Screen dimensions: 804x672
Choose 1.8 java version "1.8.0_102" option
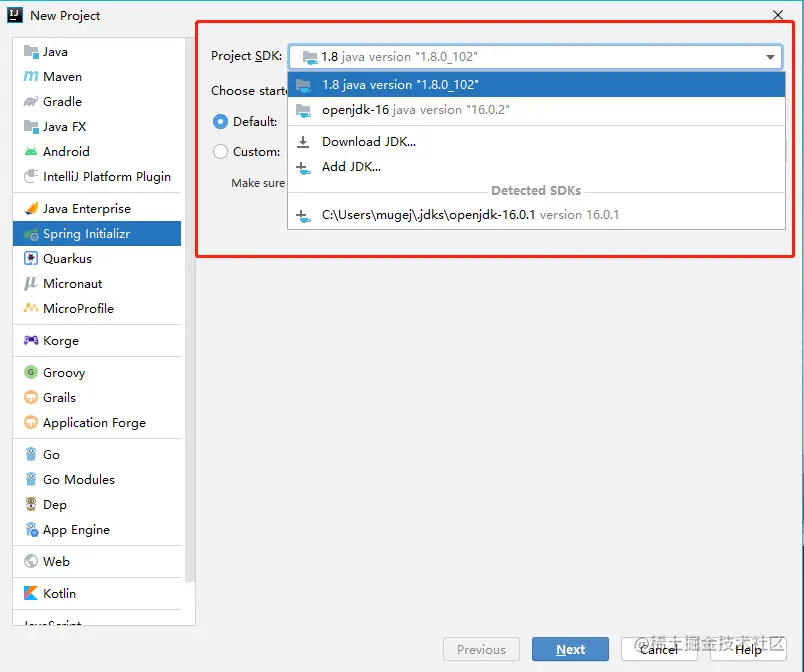(x=536, y=85)
